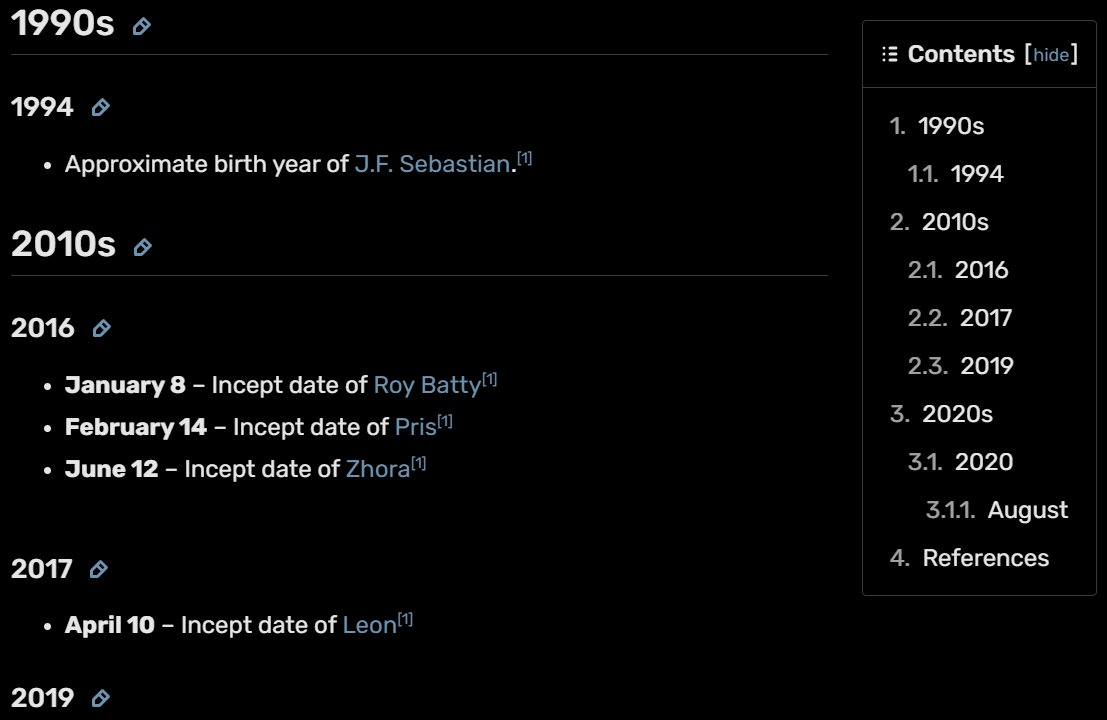The height and width of the screenshot is (720, 1107).
Task: Go to References in Contents
Action: 985,558
